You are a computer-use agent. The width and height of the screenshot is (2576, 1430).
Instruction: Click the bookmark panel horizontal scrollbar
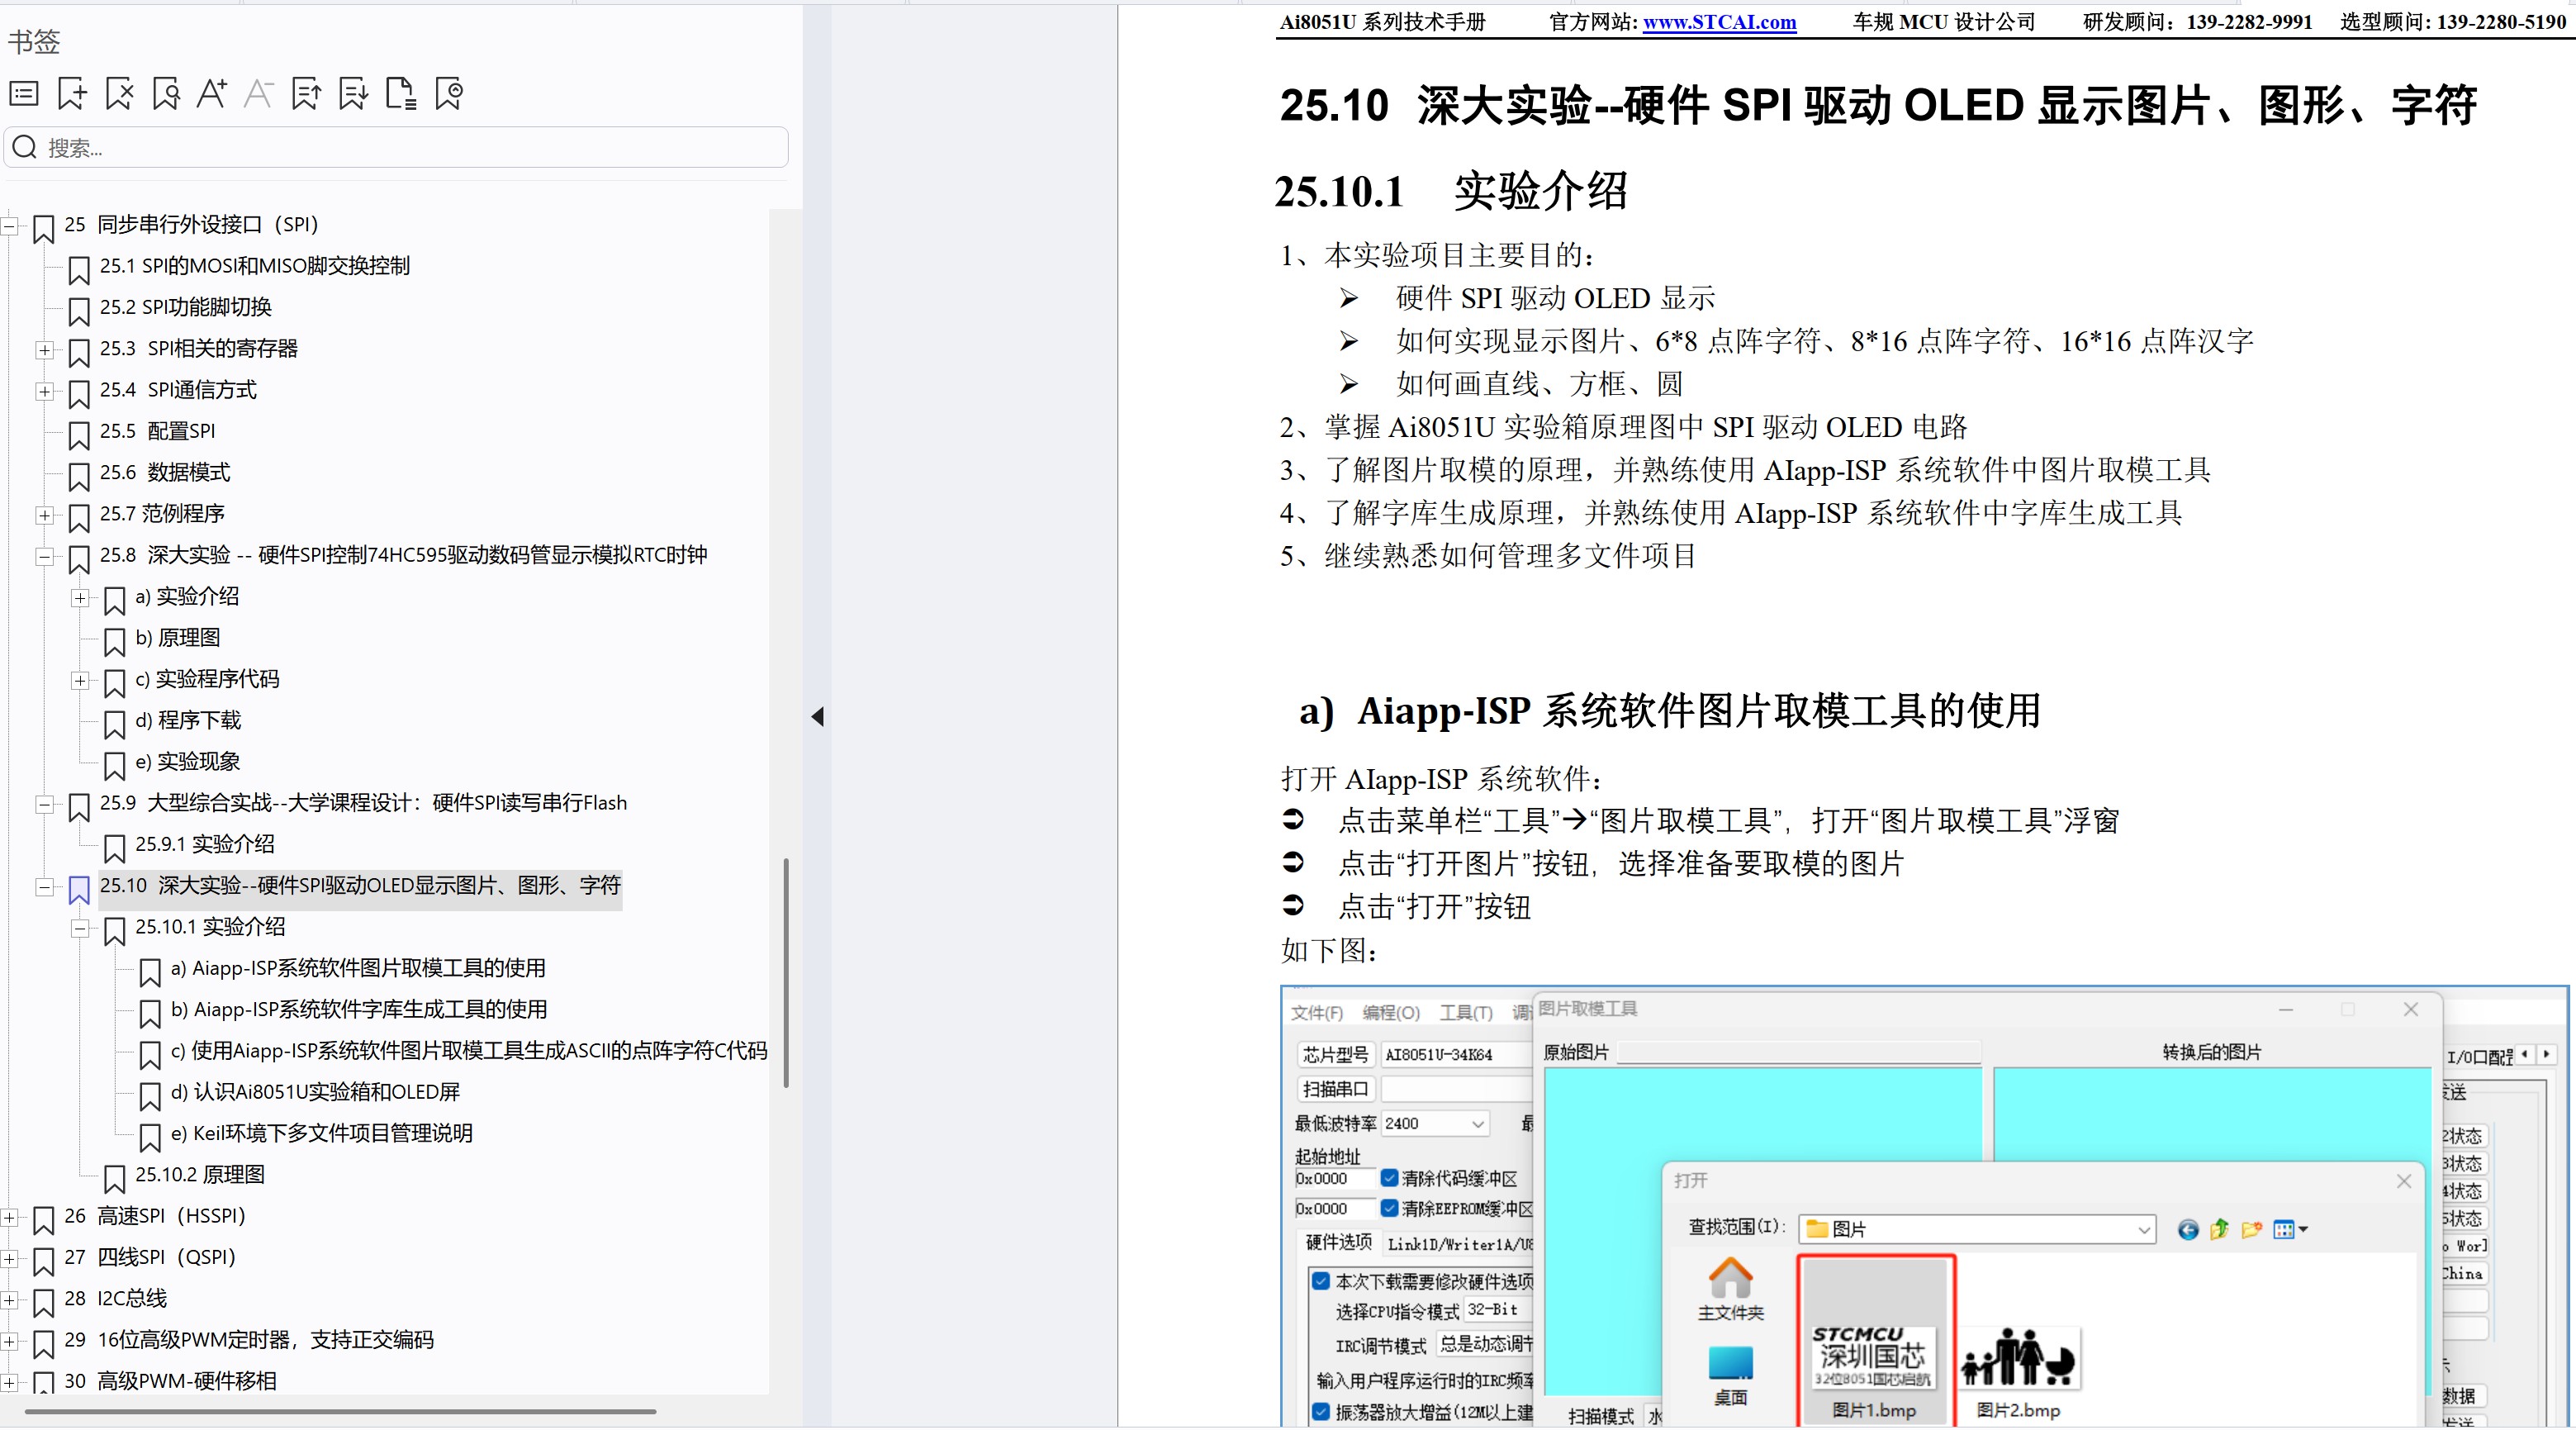[x=340, y=1411]
